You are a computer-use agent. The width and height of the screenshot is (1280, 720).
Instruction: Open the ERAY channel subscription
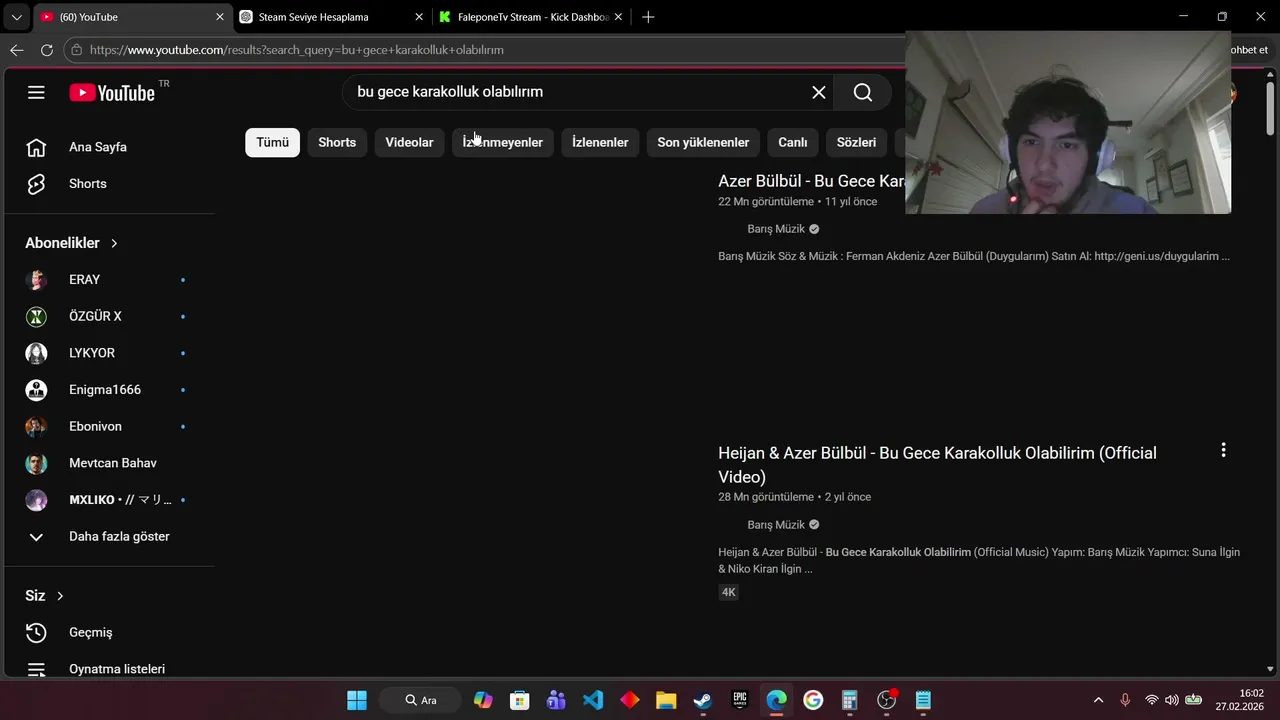(x=110, y=280)
